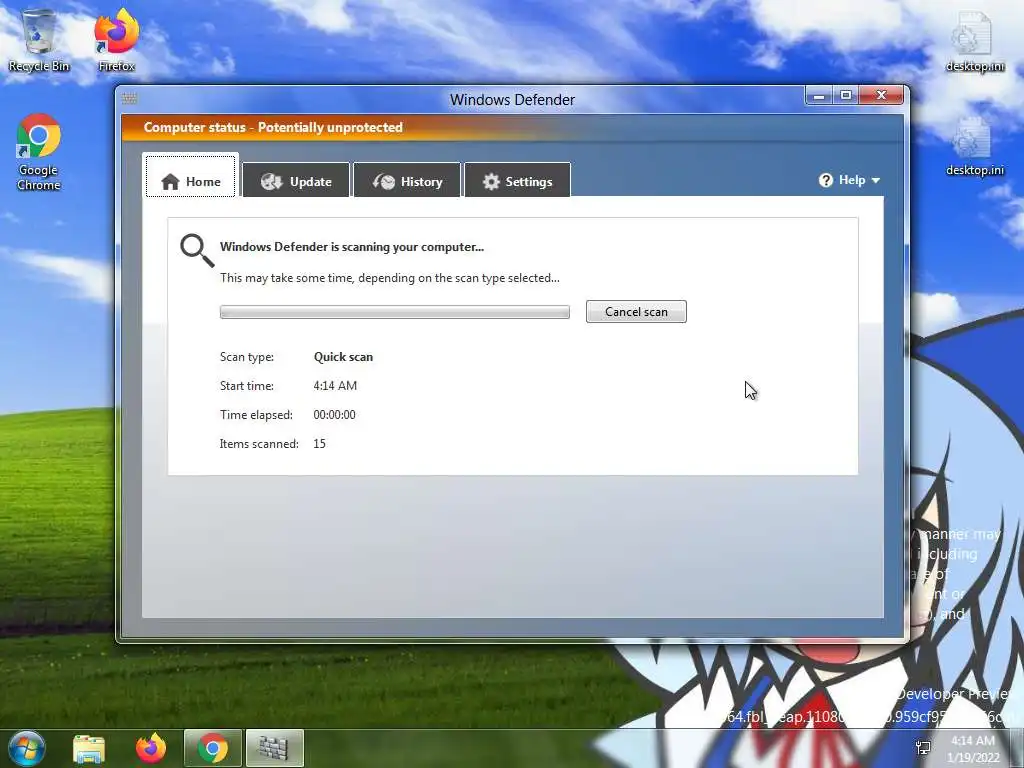The height and width of the screenshot is (768, 1024).
Task: Open the taskbar clock and date
Action: pyautogui.click(x=973, y=749)
